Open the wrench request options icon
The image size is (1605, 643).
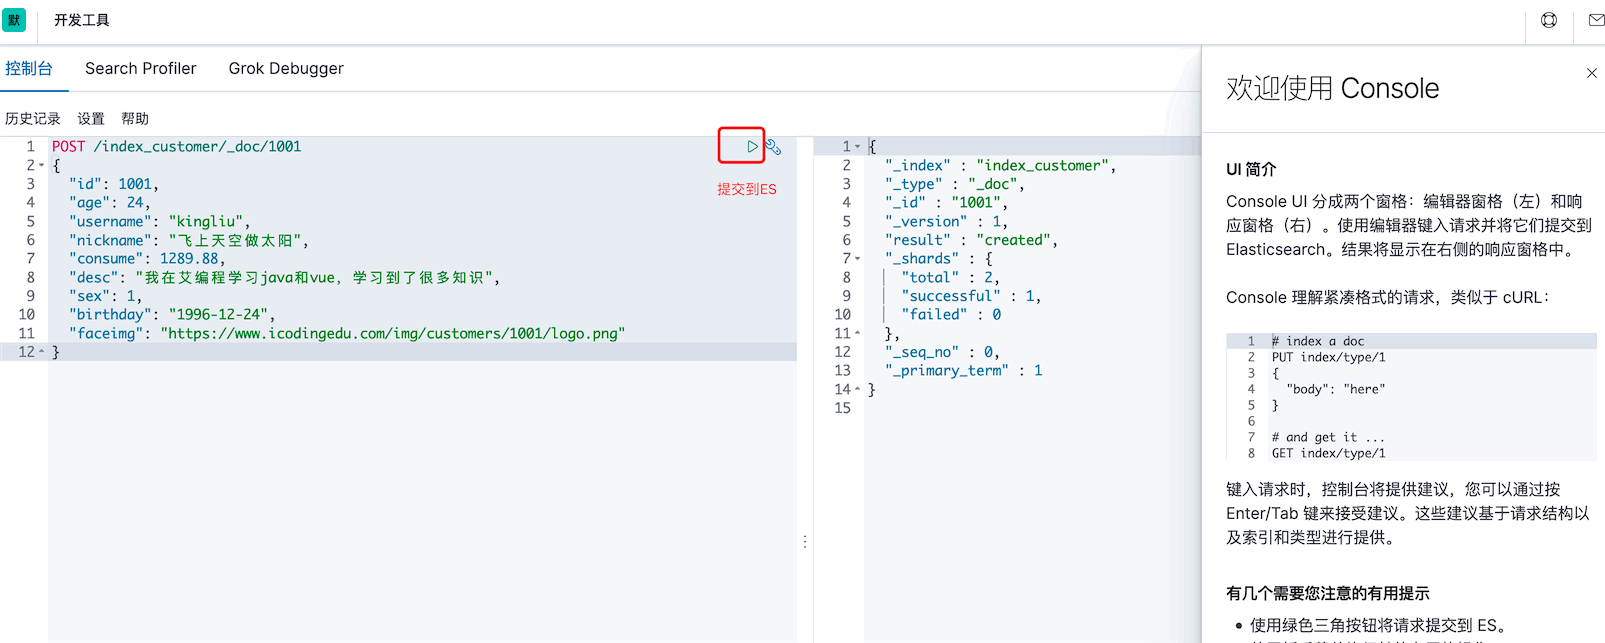pyautogui.click(x=773, y=147)
